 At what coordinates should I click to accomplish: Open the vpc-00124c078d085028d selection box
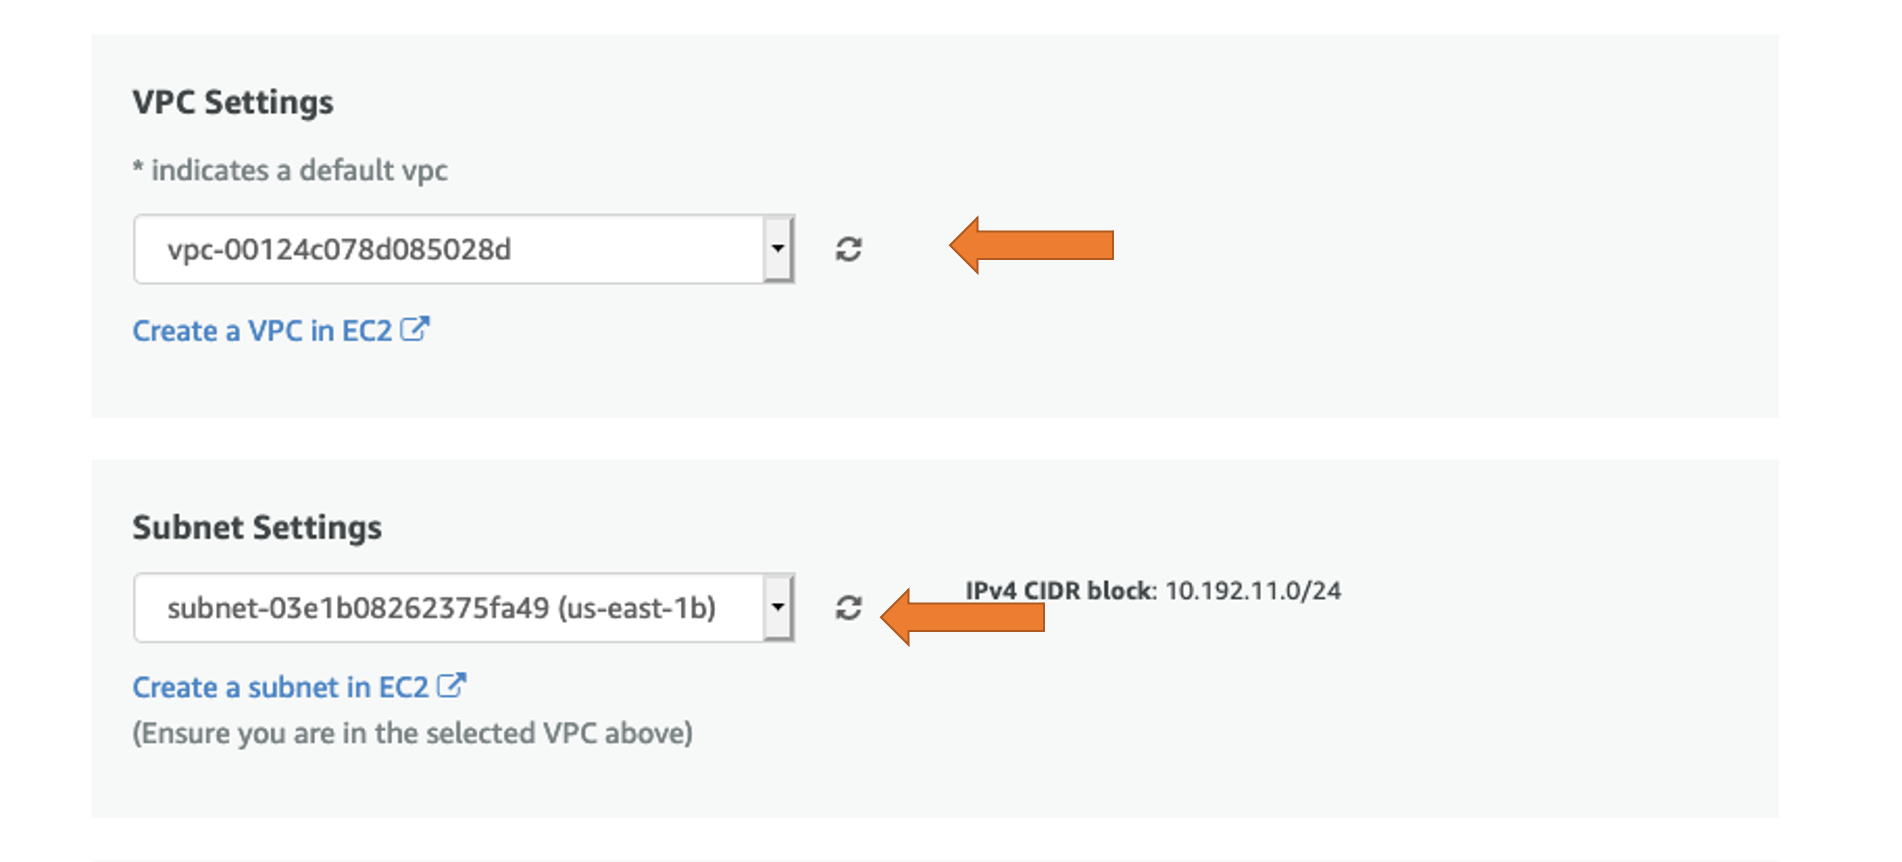[464, 249]
